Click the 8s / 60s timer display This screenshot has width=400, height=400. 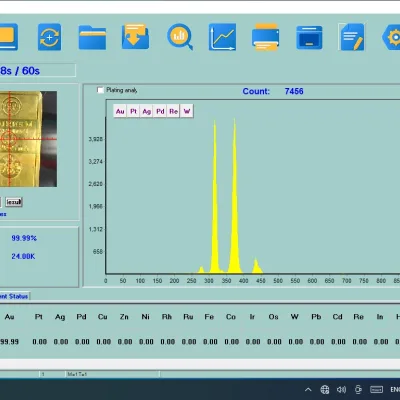[x=20, y=71]
